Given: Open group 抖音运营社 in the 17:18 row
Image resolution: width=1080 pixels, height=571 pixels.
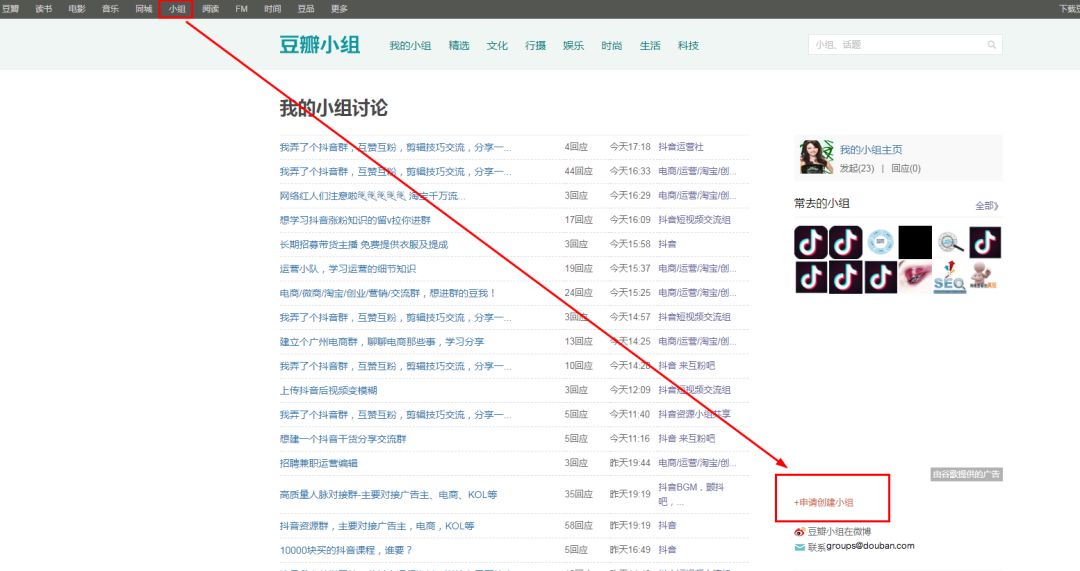Looking at the screenshot, I should pos(681,147).
